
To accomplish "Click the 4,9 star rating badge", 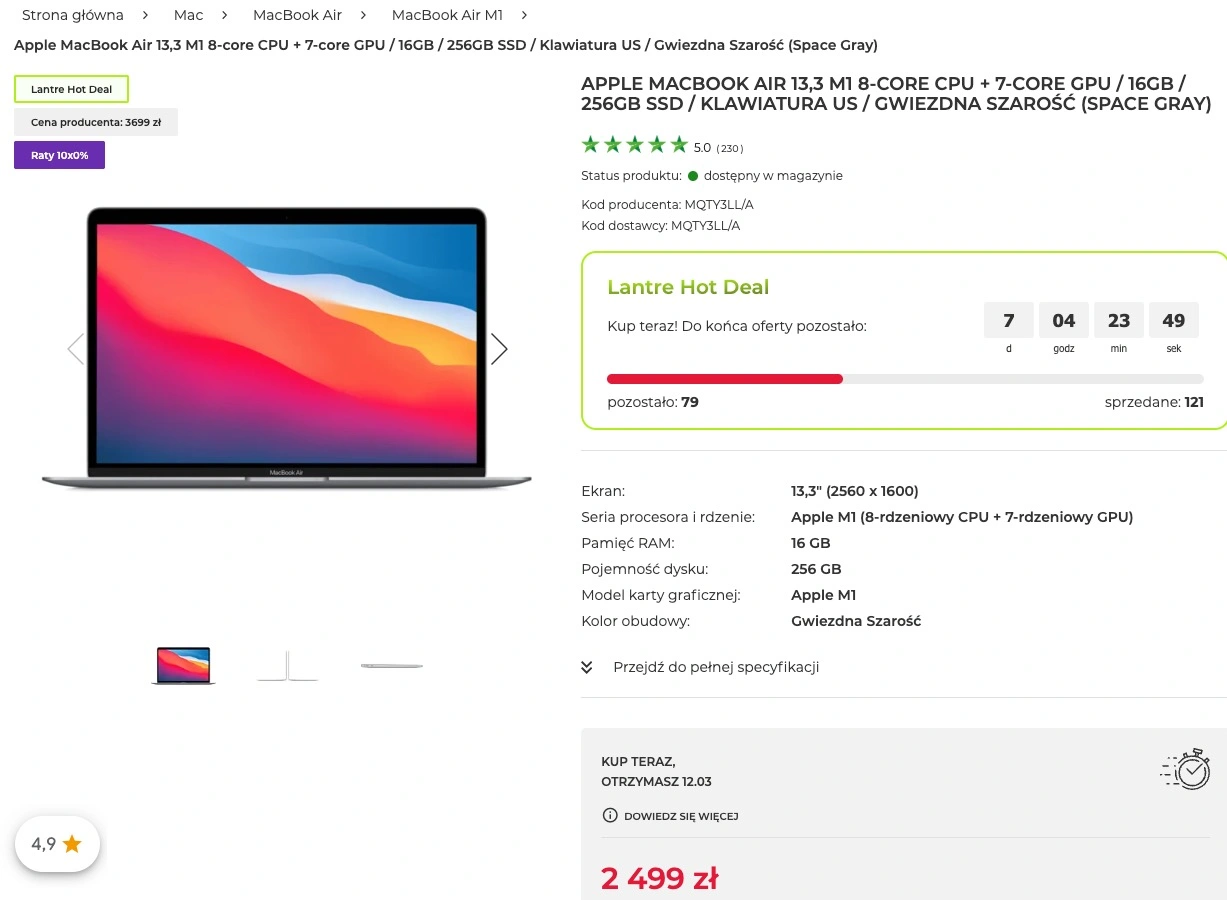I will point(57,844).
